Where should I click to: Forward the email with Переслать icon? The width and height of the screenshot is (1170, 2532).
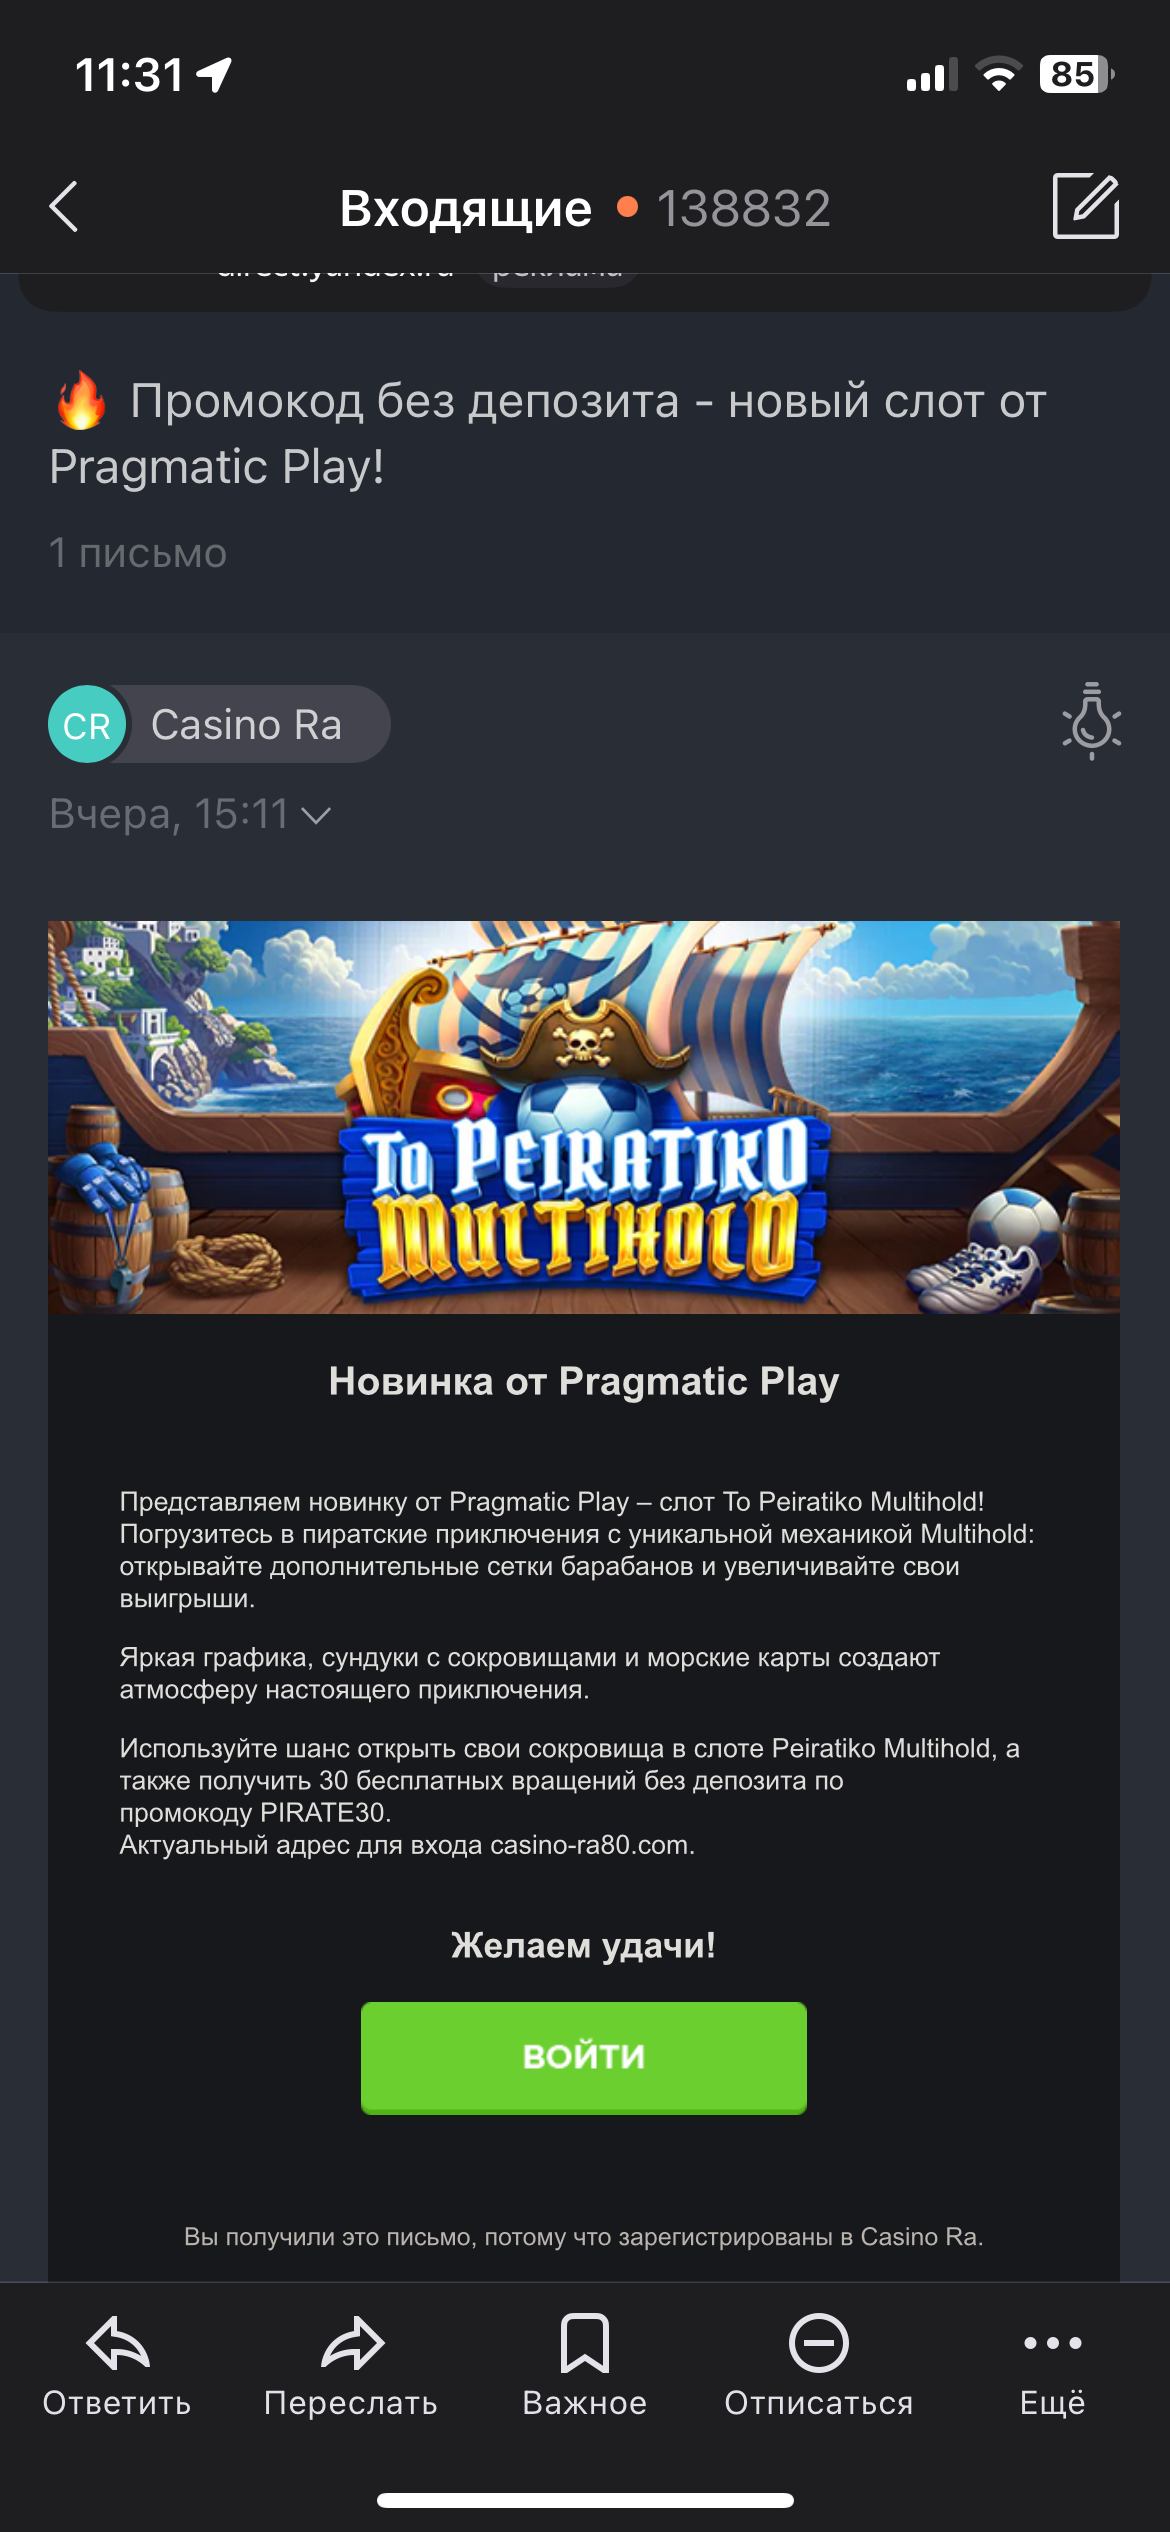pyautogui.click(x=351, y=2343)
